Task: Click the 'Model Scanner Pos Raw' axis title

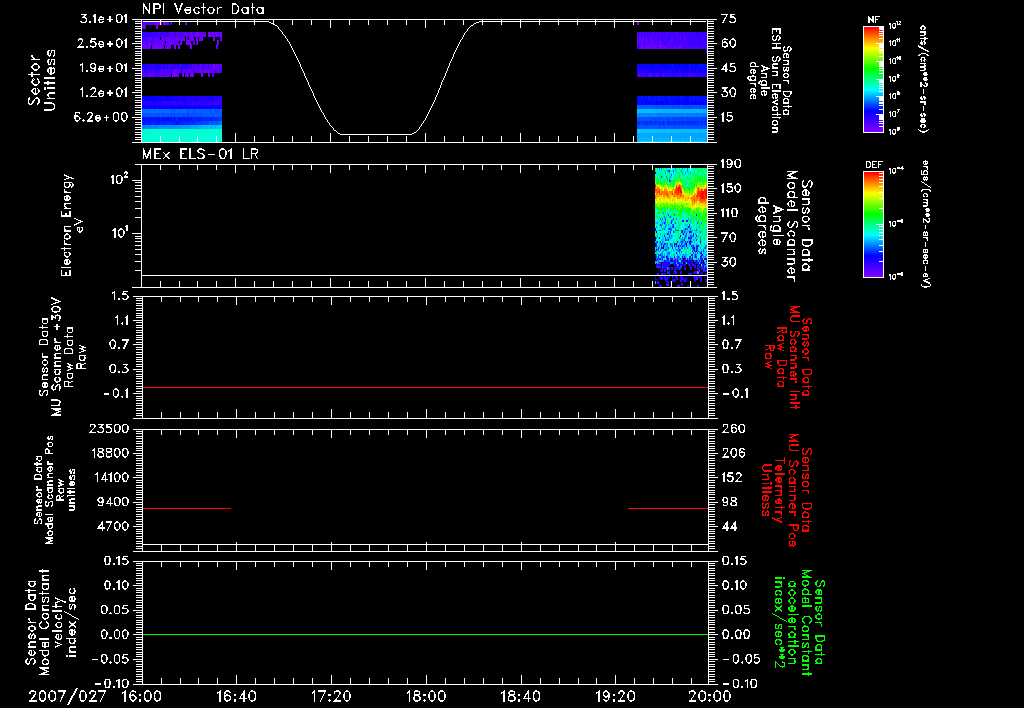Action: point(54,490)
